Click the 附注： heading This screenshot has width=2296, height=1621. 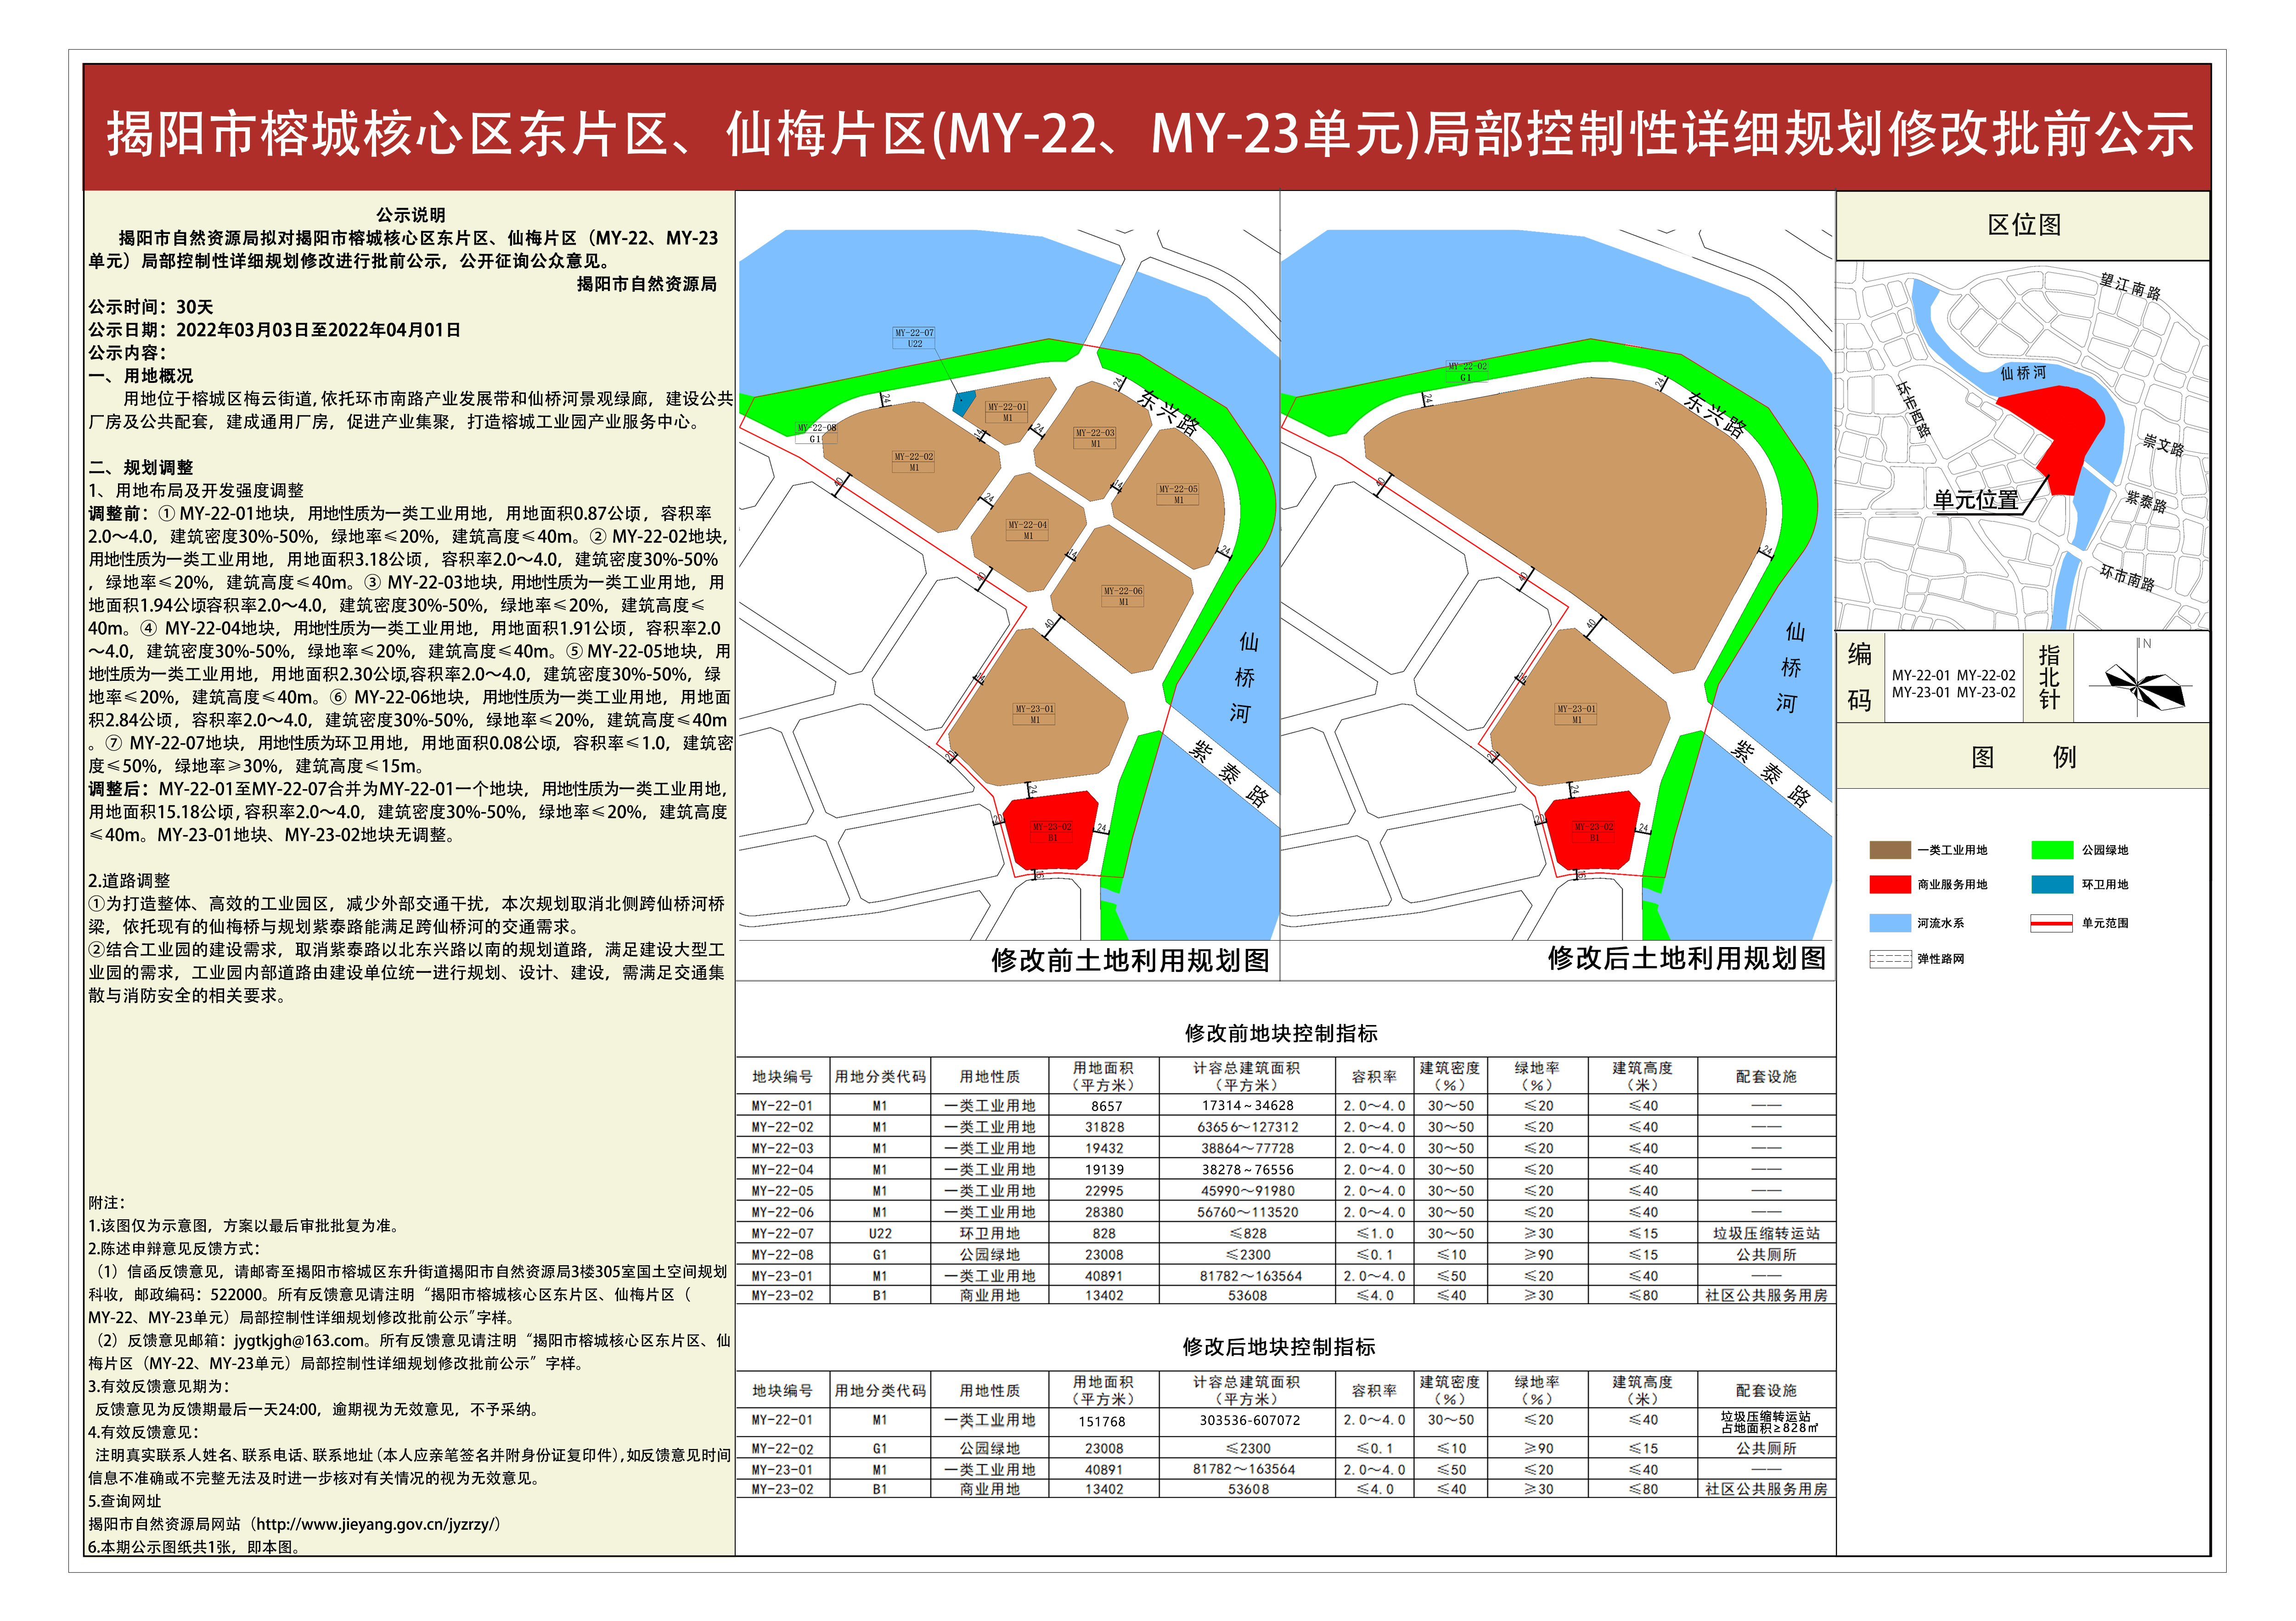(x=107, y=1203)
